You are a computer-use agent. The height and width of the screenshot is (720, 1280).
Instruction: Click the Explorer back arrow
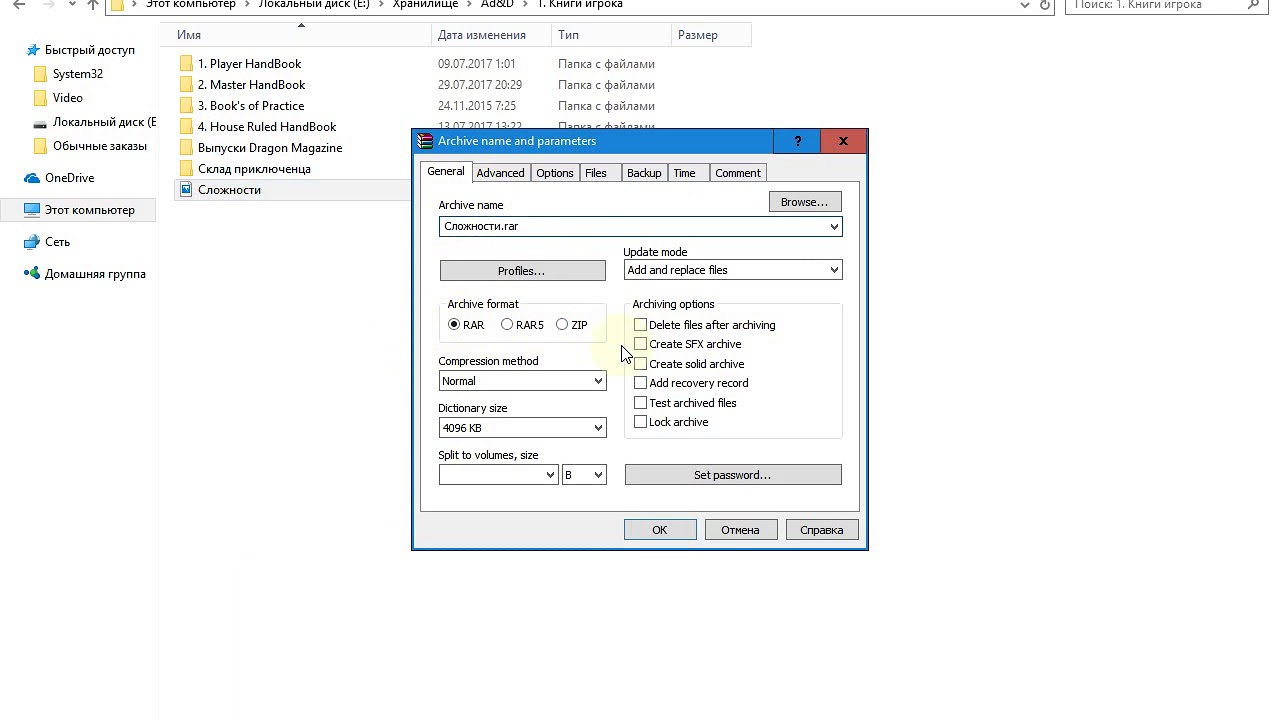pyautogui.click(x=19, y=4)
